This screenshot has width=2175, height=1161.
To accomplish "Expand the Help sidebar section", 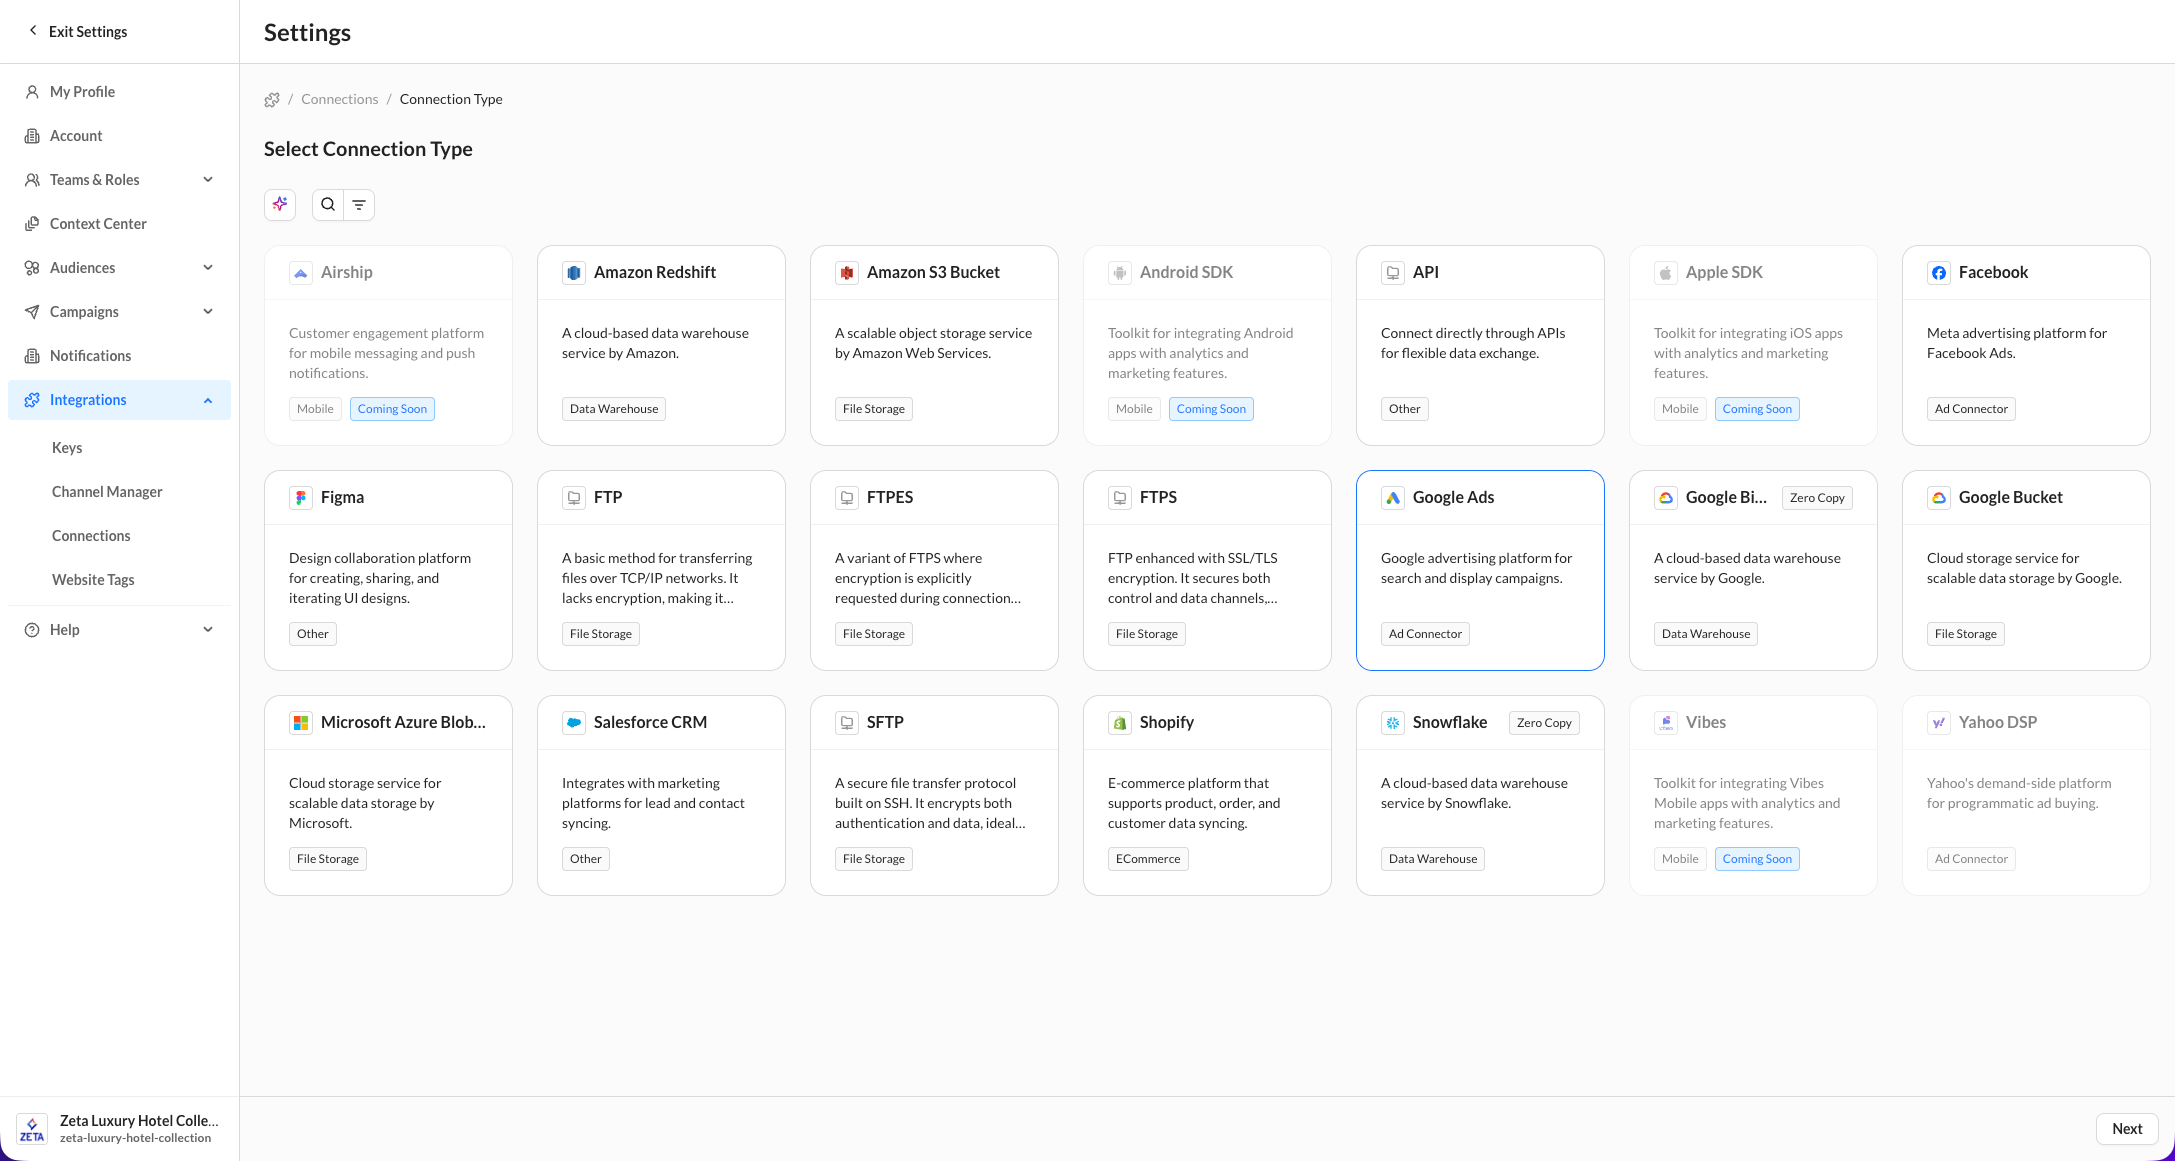I will tap(119, 630).
